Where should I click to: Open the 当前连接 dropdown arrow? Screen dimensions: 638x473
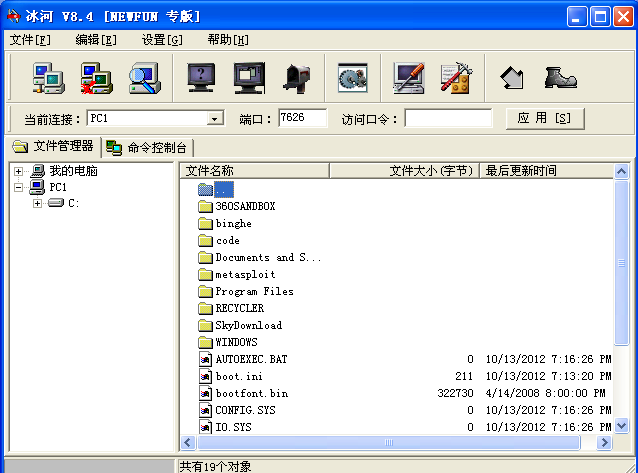click(x=214, y=119)
